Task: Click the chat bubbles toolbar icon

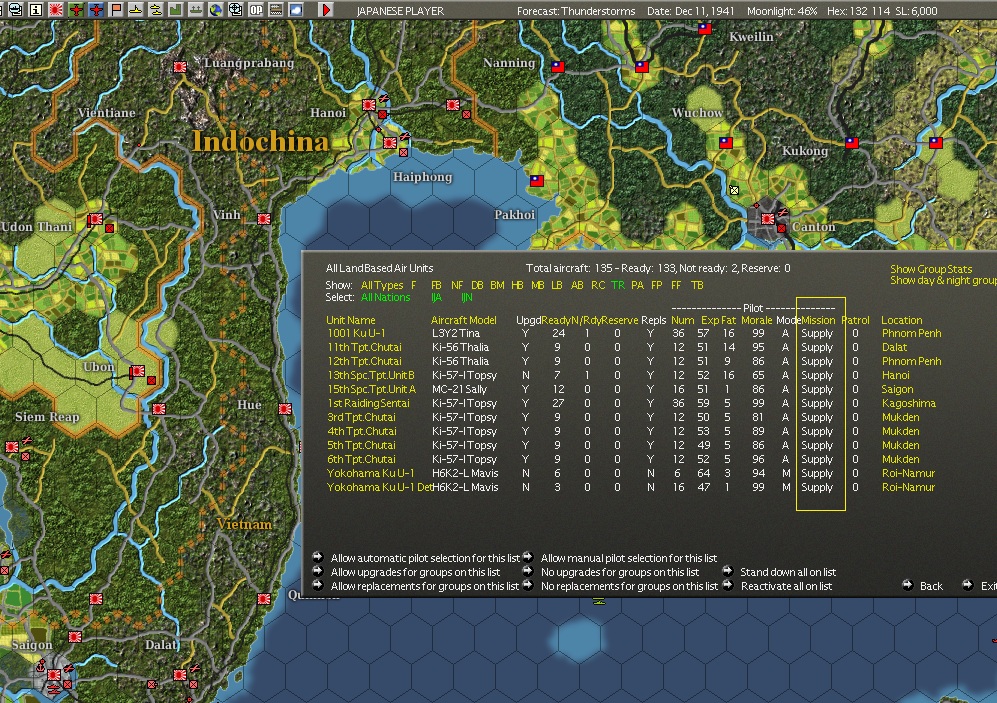Action: (x=15, y=10)
